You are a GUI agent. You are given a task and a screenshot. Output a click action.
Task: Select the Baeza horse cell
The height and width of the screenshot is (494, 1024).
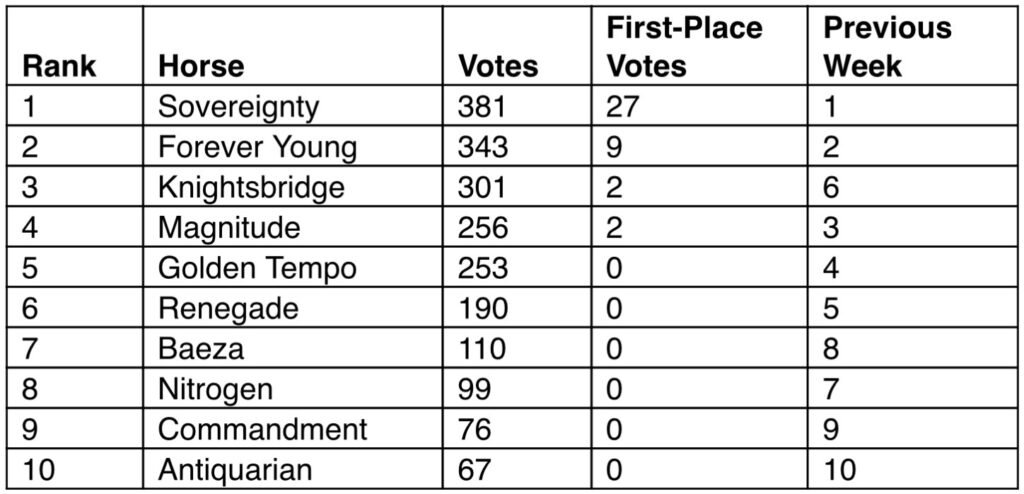pos(293,348)
